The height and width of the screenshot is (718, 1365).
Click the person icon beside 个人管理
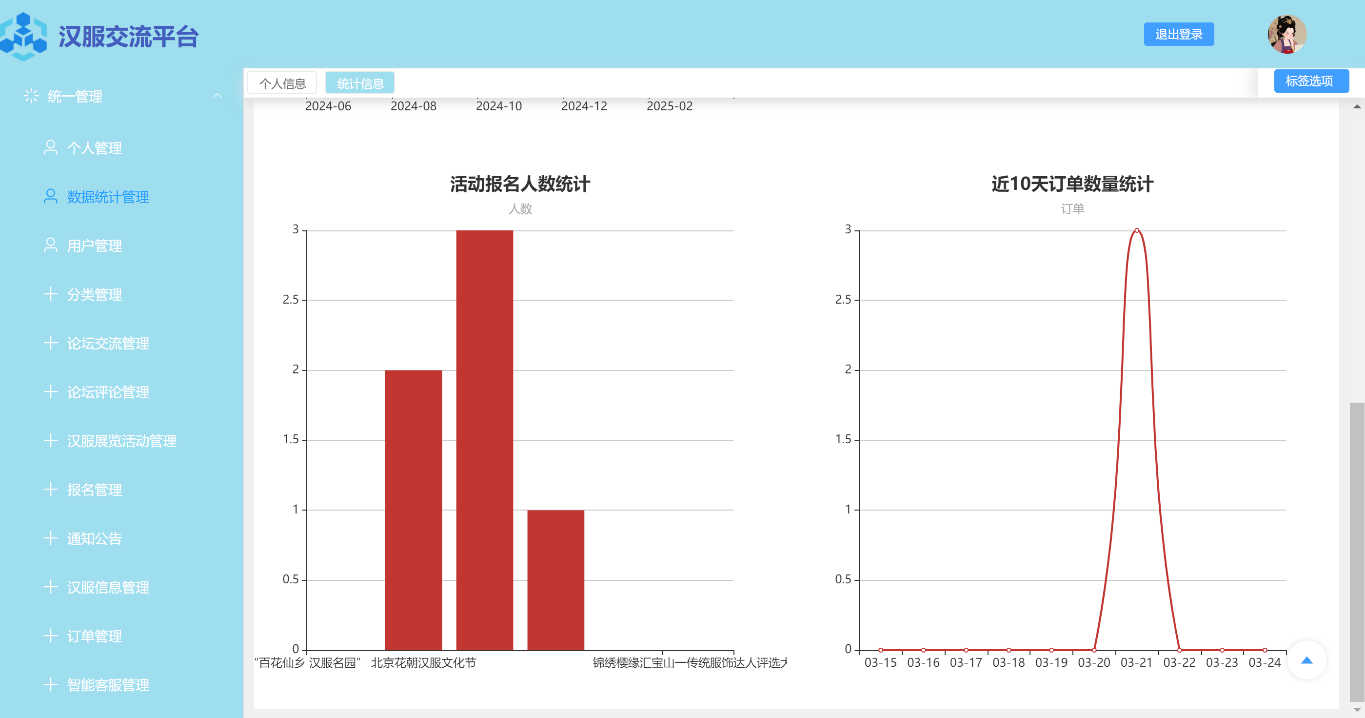[x=50, y=147]
